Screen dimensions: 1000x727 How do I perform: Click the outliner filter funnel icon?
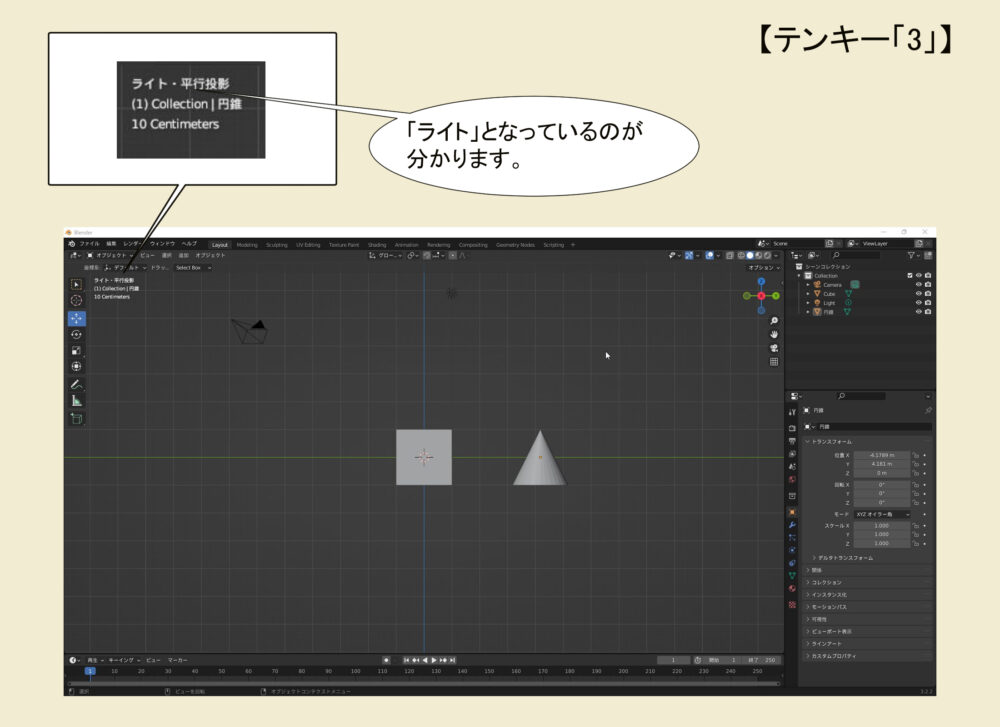coord(911,255)
